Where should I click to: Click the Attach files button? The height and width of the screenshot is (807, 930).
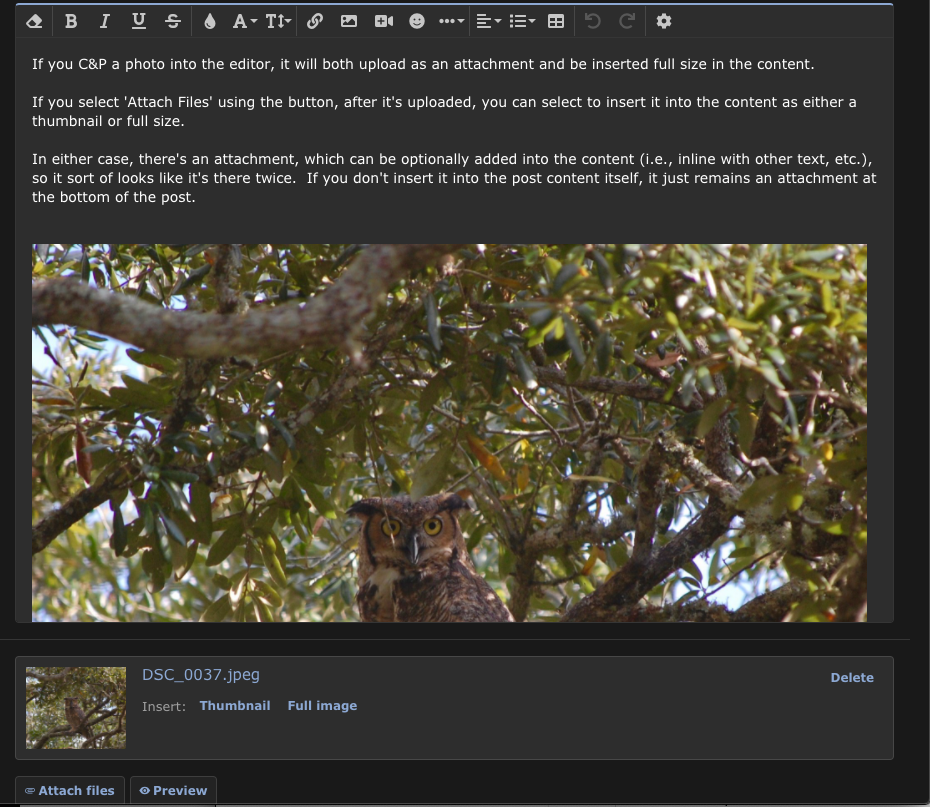[x=70, y=790]
